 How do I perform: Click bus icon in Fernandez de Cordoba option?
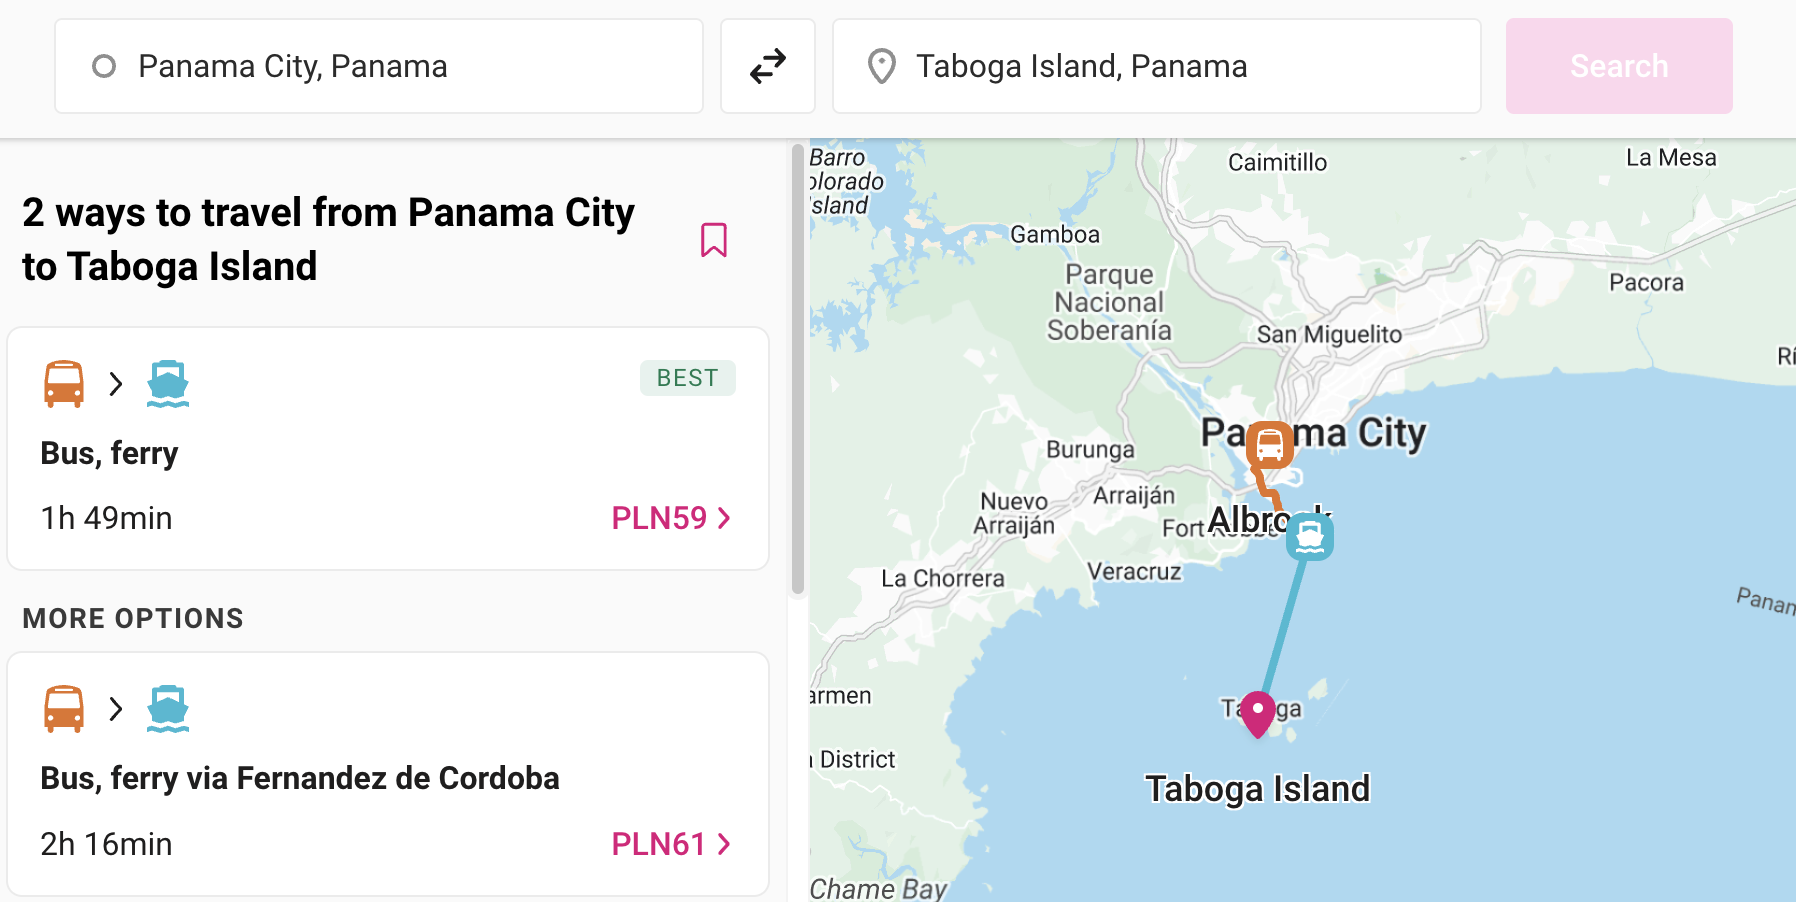[64, 709]
